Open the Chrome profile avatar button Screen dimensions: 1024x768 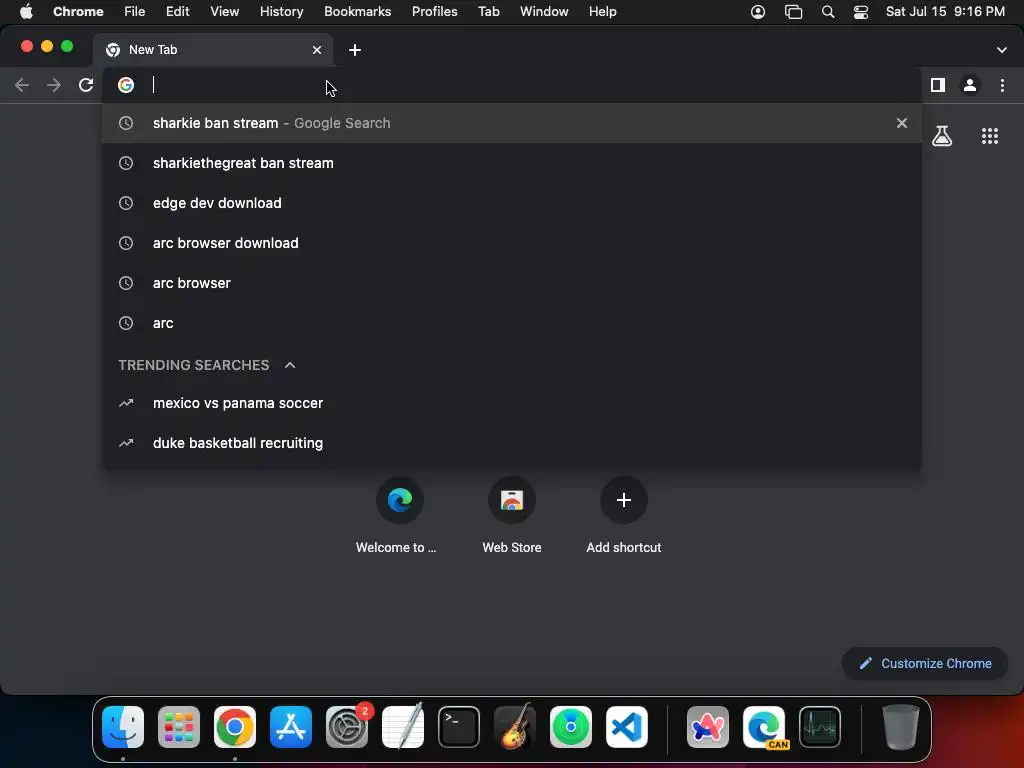(x=970, y=85)
